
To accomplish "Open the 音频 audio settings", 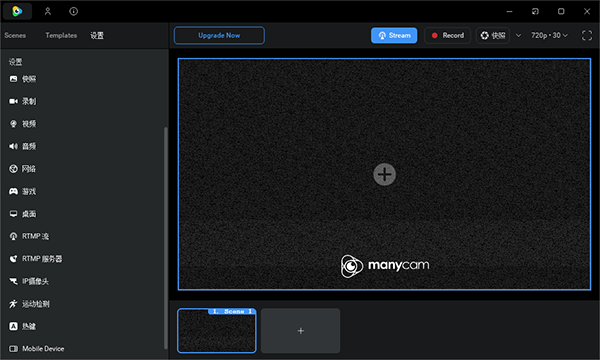I will (x=23, y=146).
